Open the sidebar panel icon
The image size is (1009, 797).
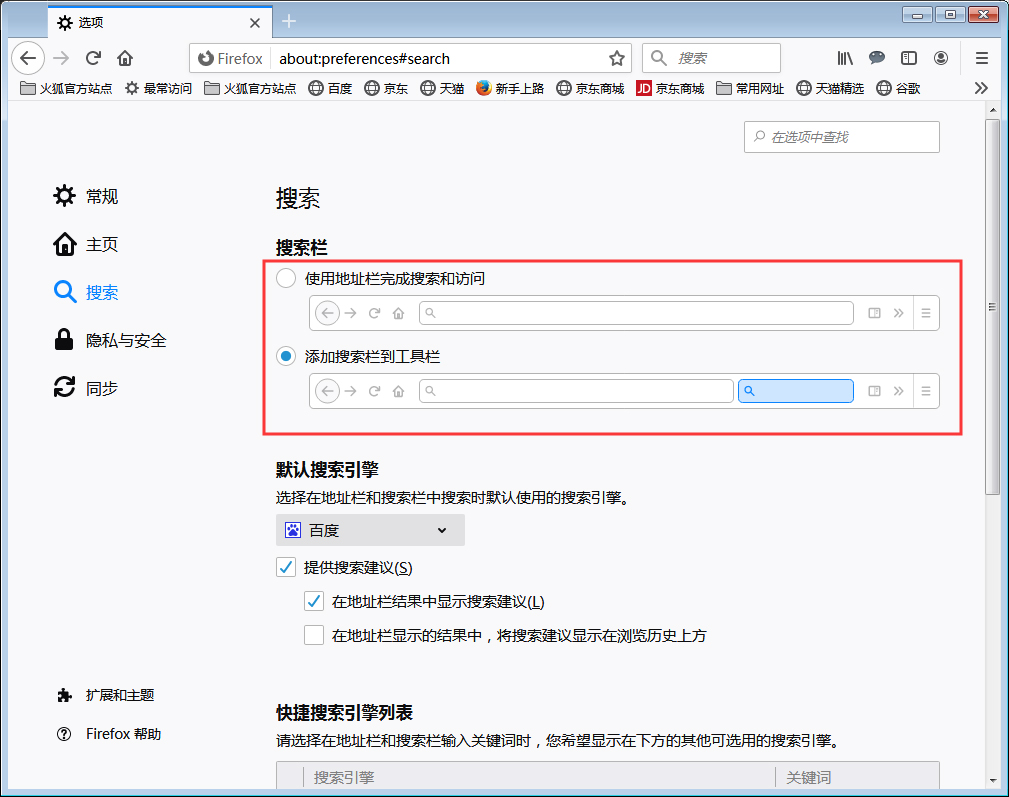[909, 58]
